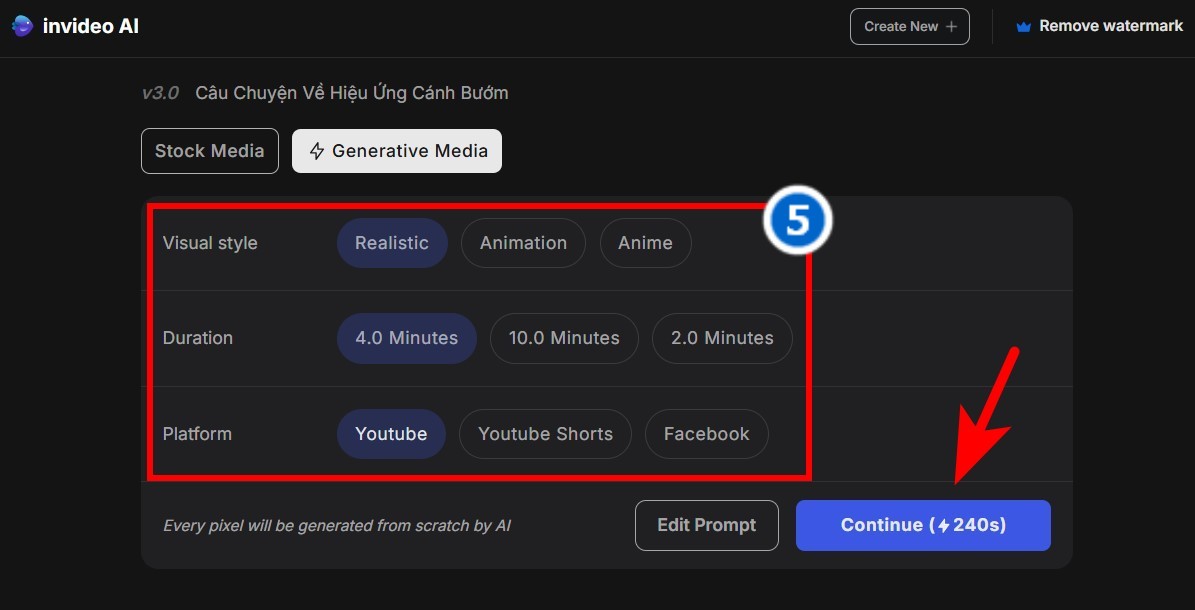Switch to the Generative Media tab
The width and height of the screenshot is (1195, 610).
pyautogui.click(x=396, y=151)
